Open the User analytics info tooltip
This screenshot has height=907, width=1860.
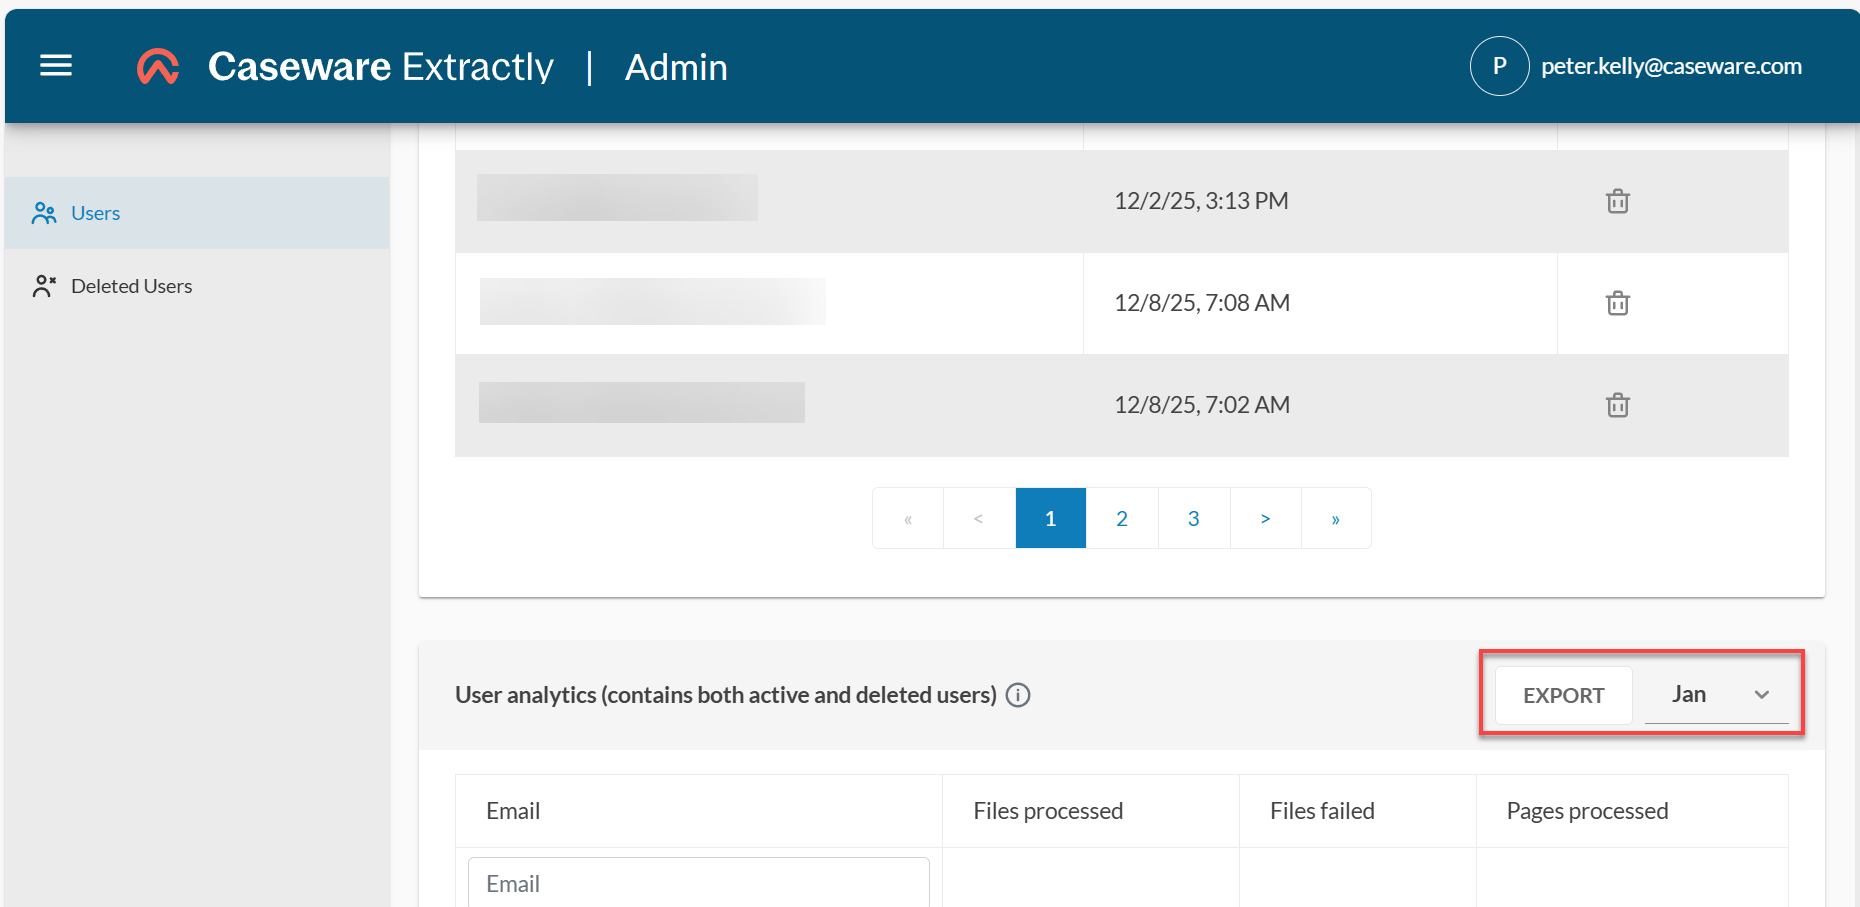tap(1018, 695)
